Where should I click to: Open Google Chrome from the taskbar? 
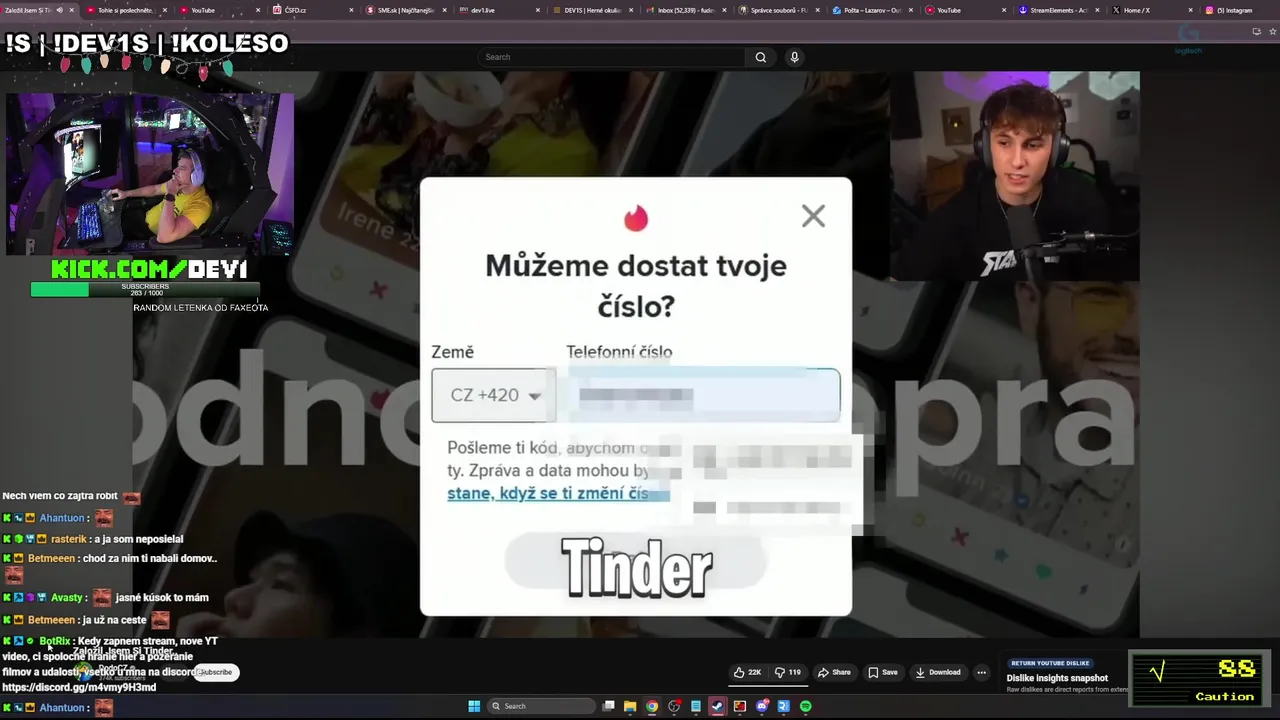tap(652, 706)
